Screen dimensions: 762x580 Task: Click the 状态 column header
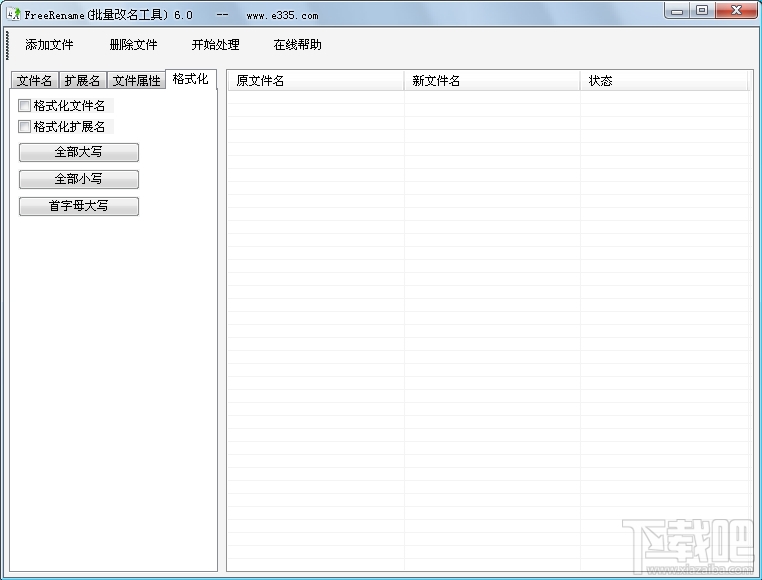click(x=664, y=81)
